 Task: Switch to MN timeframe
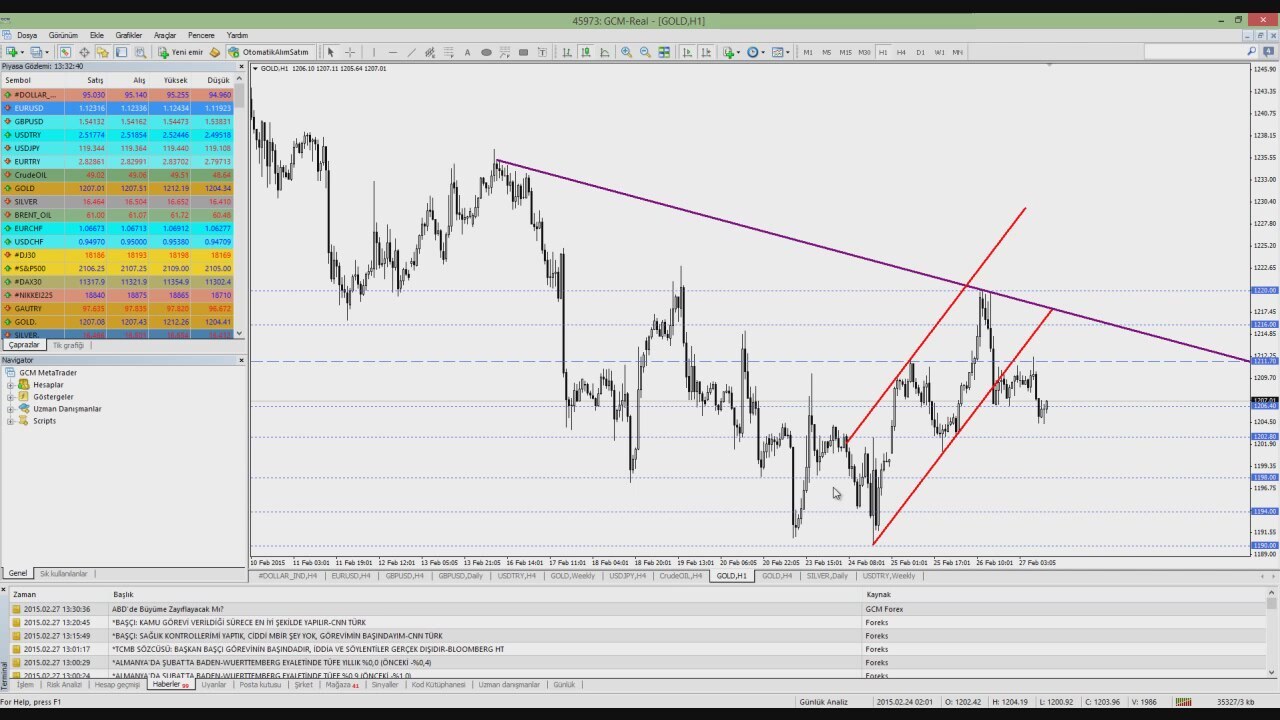coord(957,52)
